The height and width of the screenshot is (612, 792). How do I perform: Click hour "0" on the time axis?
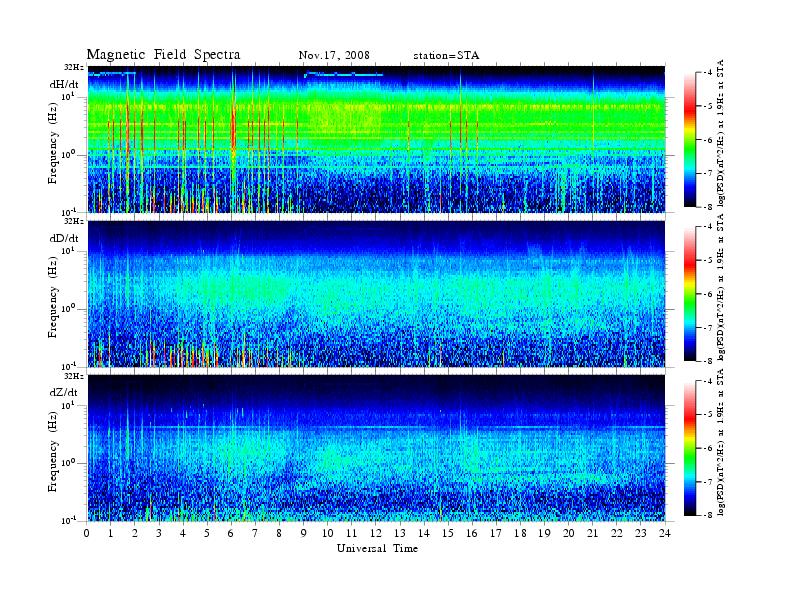[x=87, y=533]
